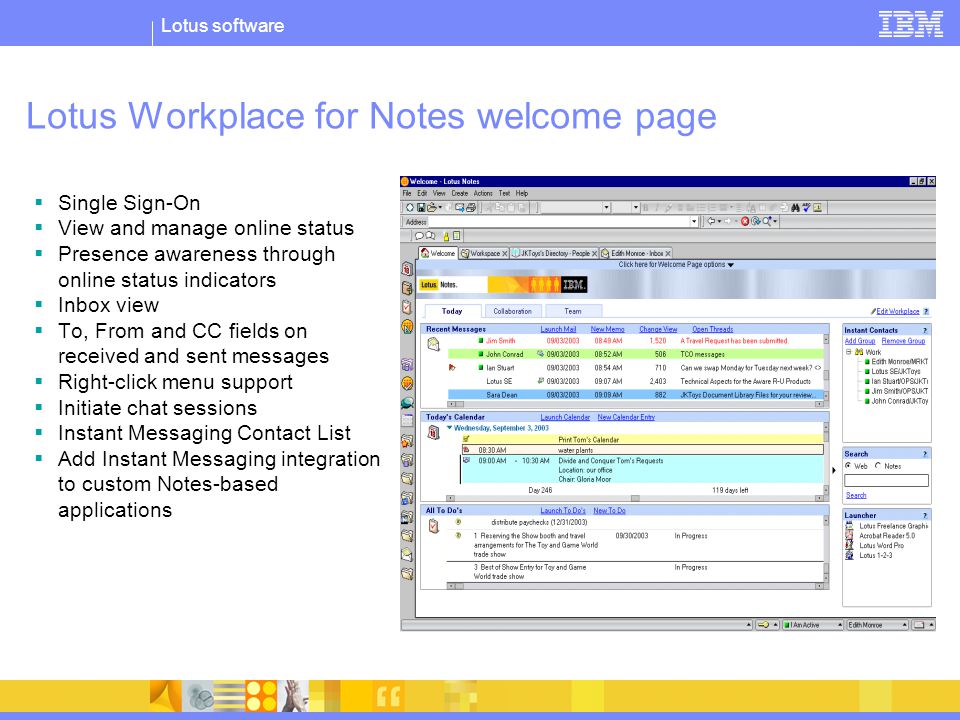Viewport: 960px width, 720px height.
Task: Open the font size dropdown in the toolbar
Action: (636, 208)
